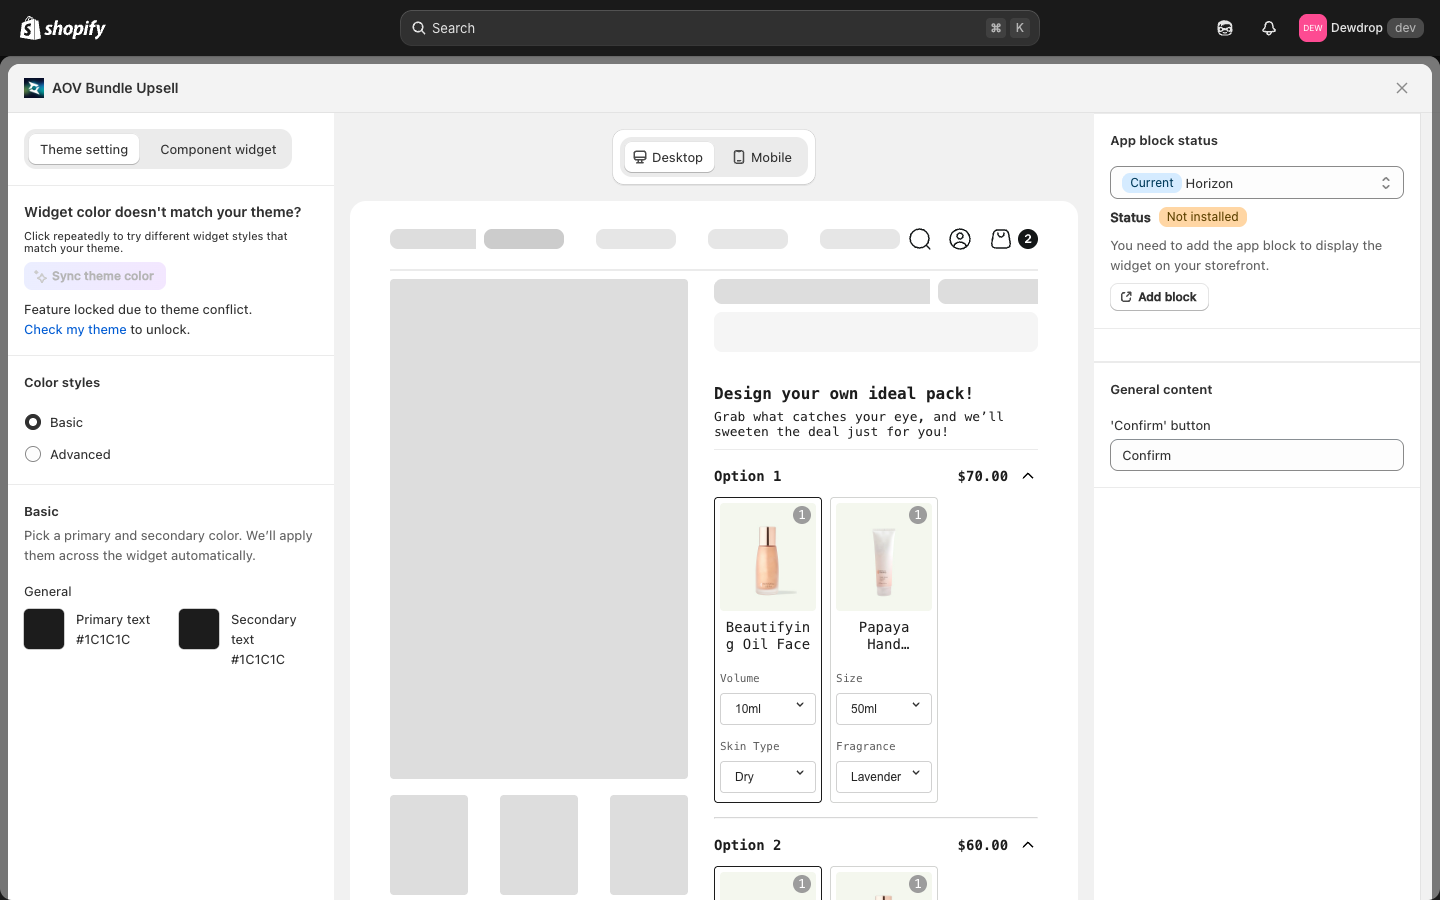Open the notifications bell

(x=1269, y=28)
